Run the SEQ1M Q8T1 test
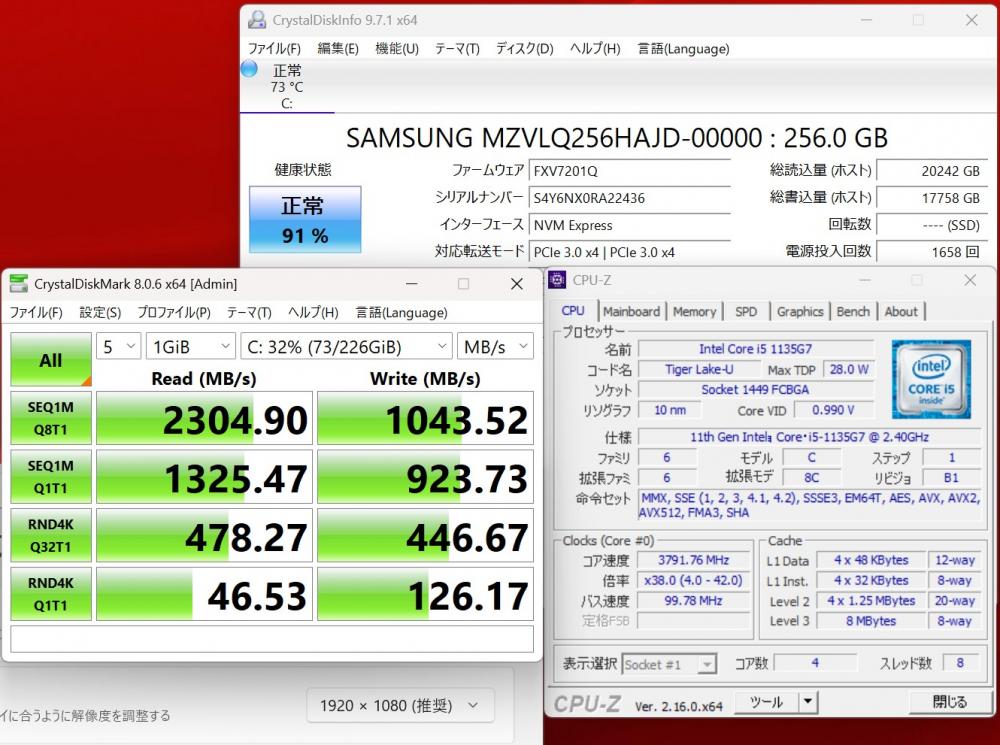This screenshot has width=1000, height=745. 51,418
